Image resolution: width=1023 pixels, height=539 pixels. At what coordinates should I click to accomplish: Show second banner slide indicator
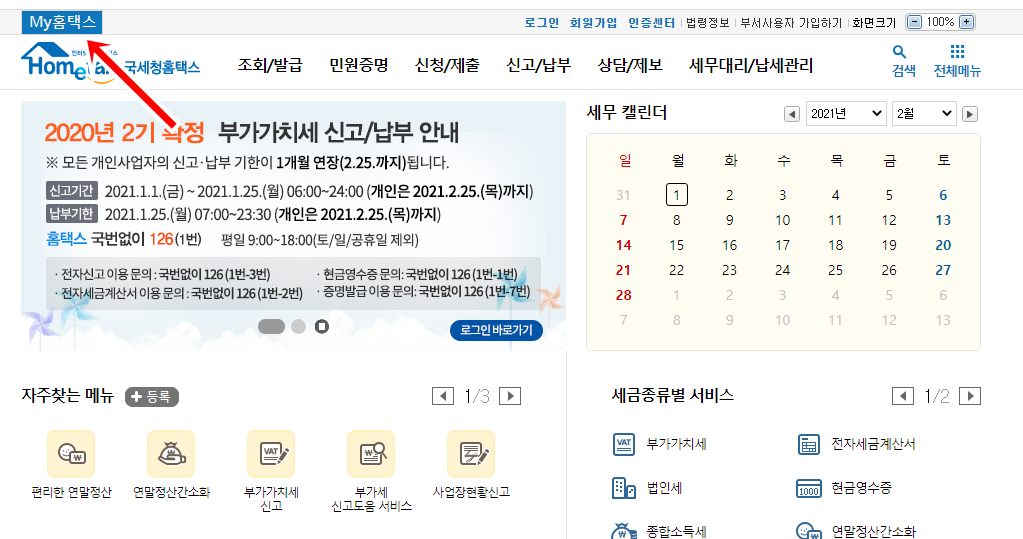pyautogui.click(x=298, y=326)
